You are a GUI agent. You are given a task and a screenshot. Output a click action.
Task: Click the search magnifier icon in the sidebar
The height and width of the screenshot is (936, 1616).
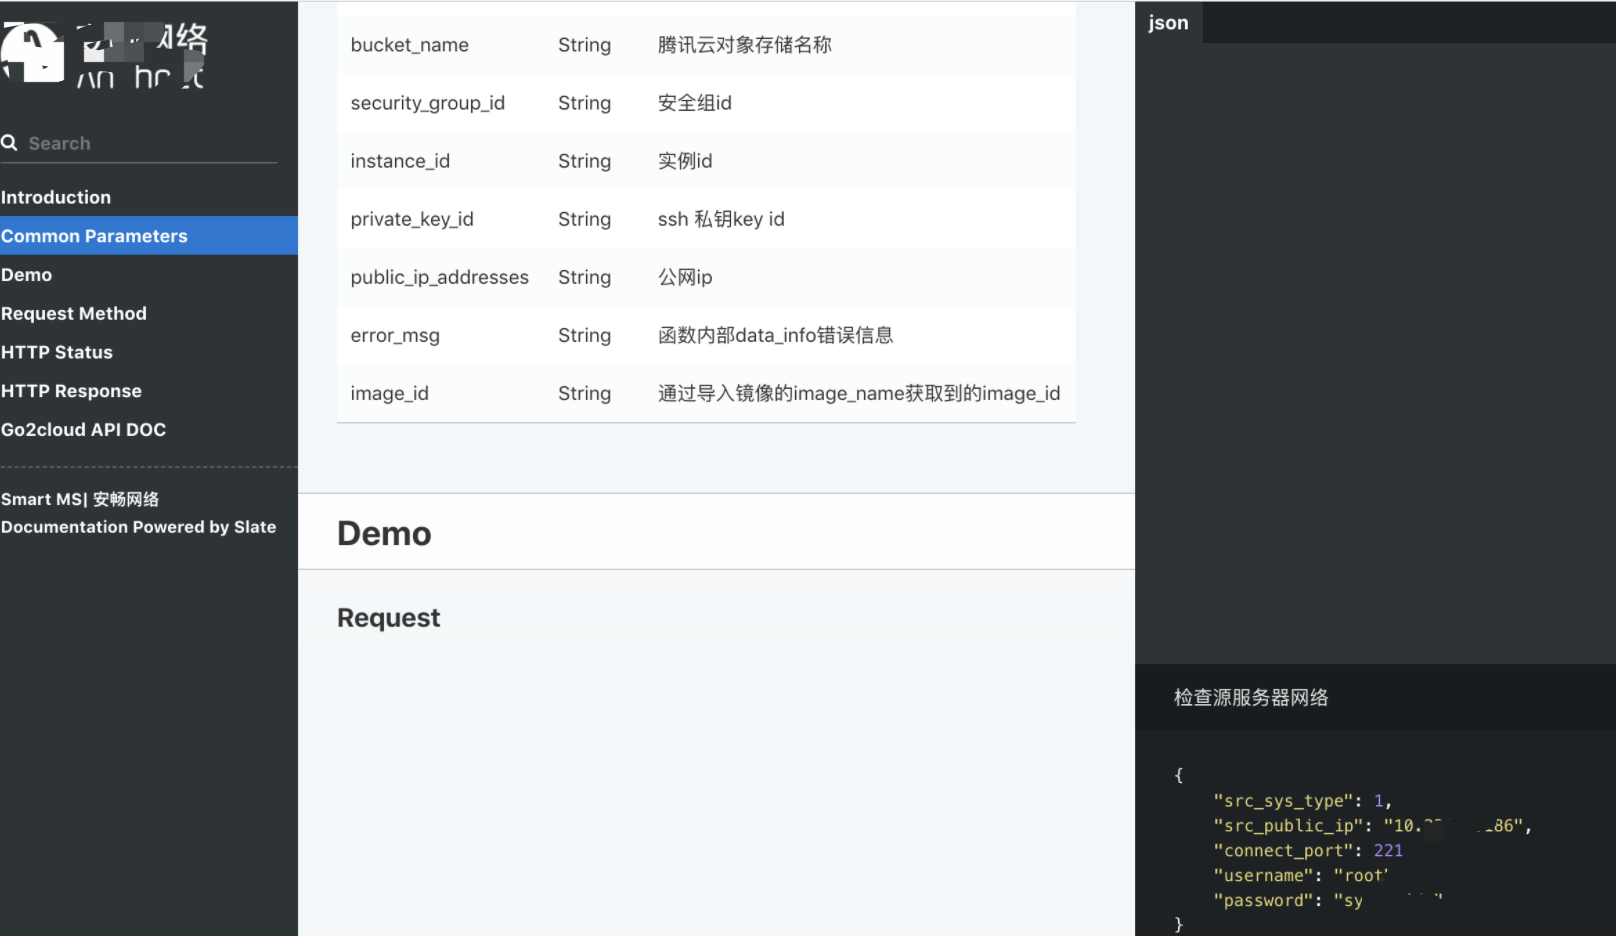pyautogui.click(x=9, y=143)
